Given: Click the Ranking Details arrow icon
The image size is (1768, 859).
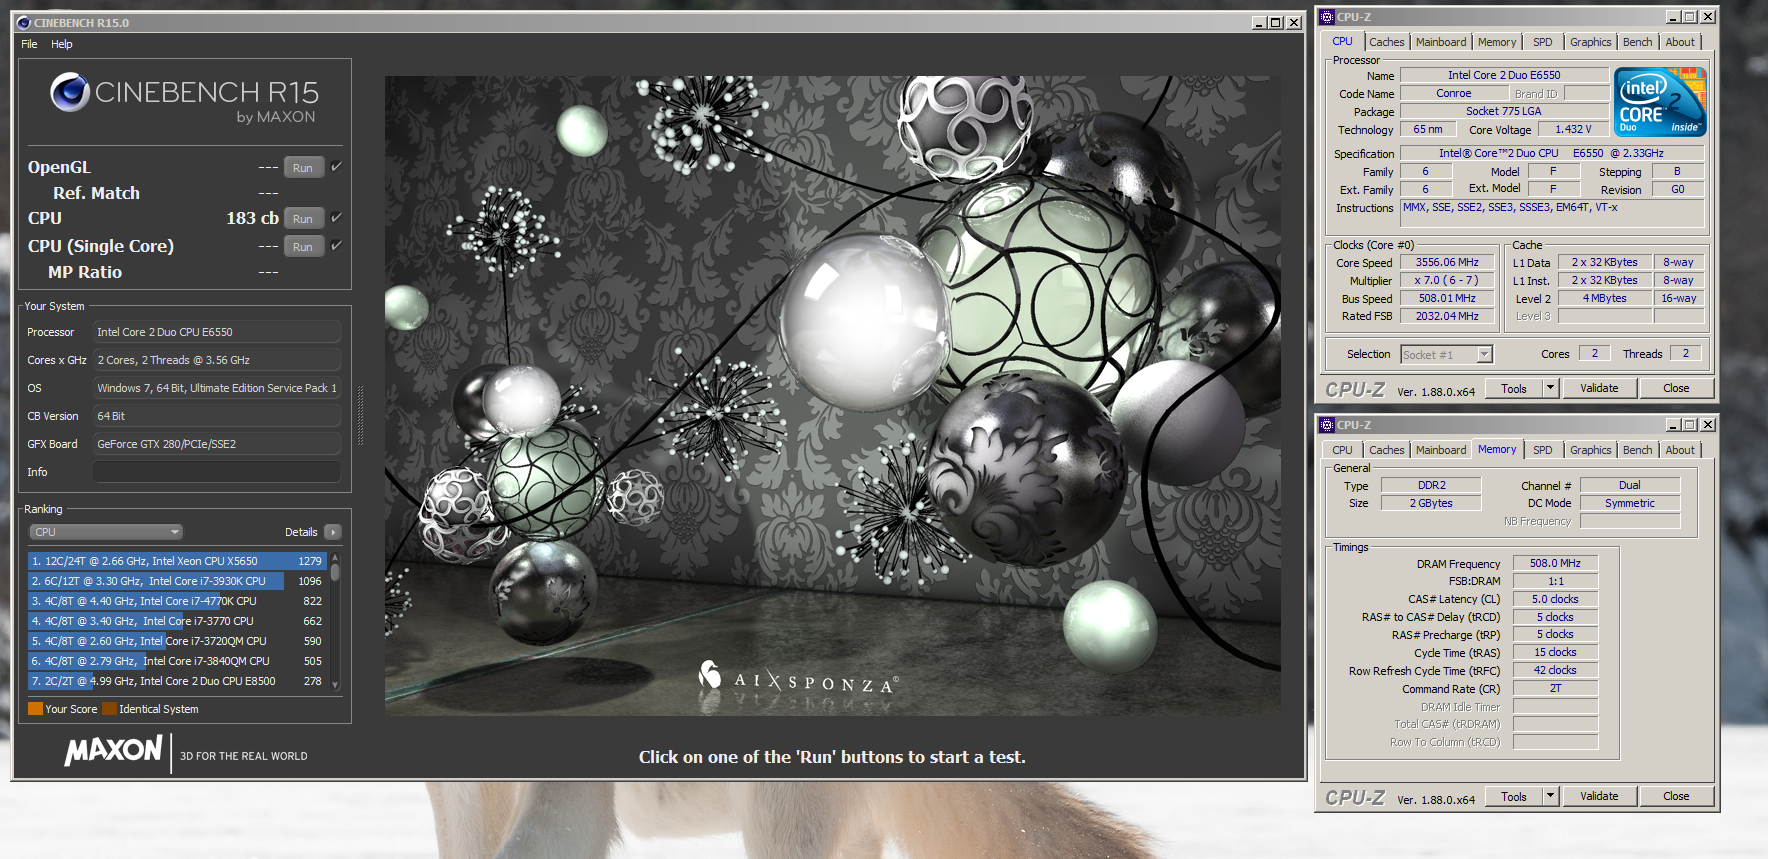Looking at the screenshot, I should click(333, 532).
